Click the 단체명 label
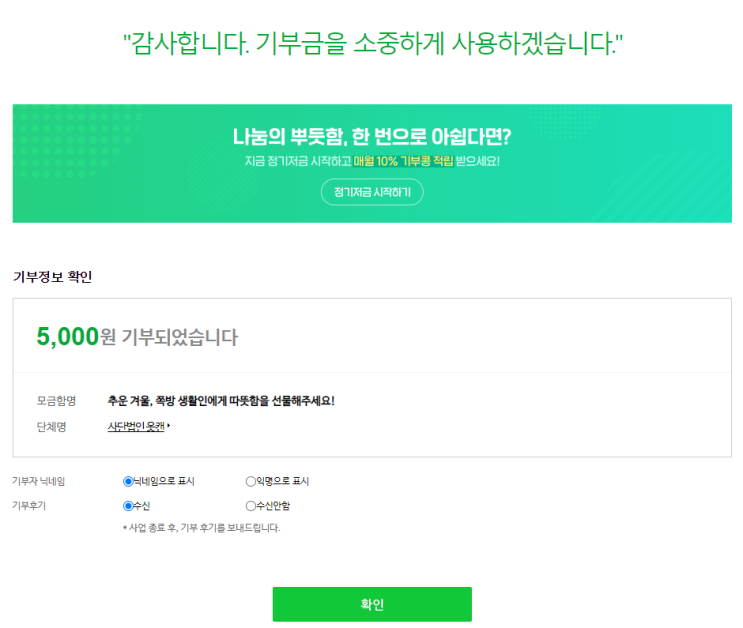Screen dimensions: 743x628 coord(51,427)
